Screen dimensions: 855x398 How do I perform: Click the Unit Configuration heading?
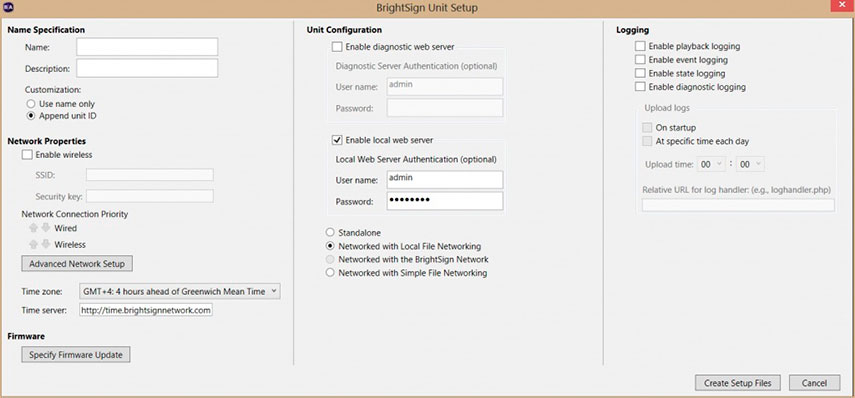coord(344,30)
